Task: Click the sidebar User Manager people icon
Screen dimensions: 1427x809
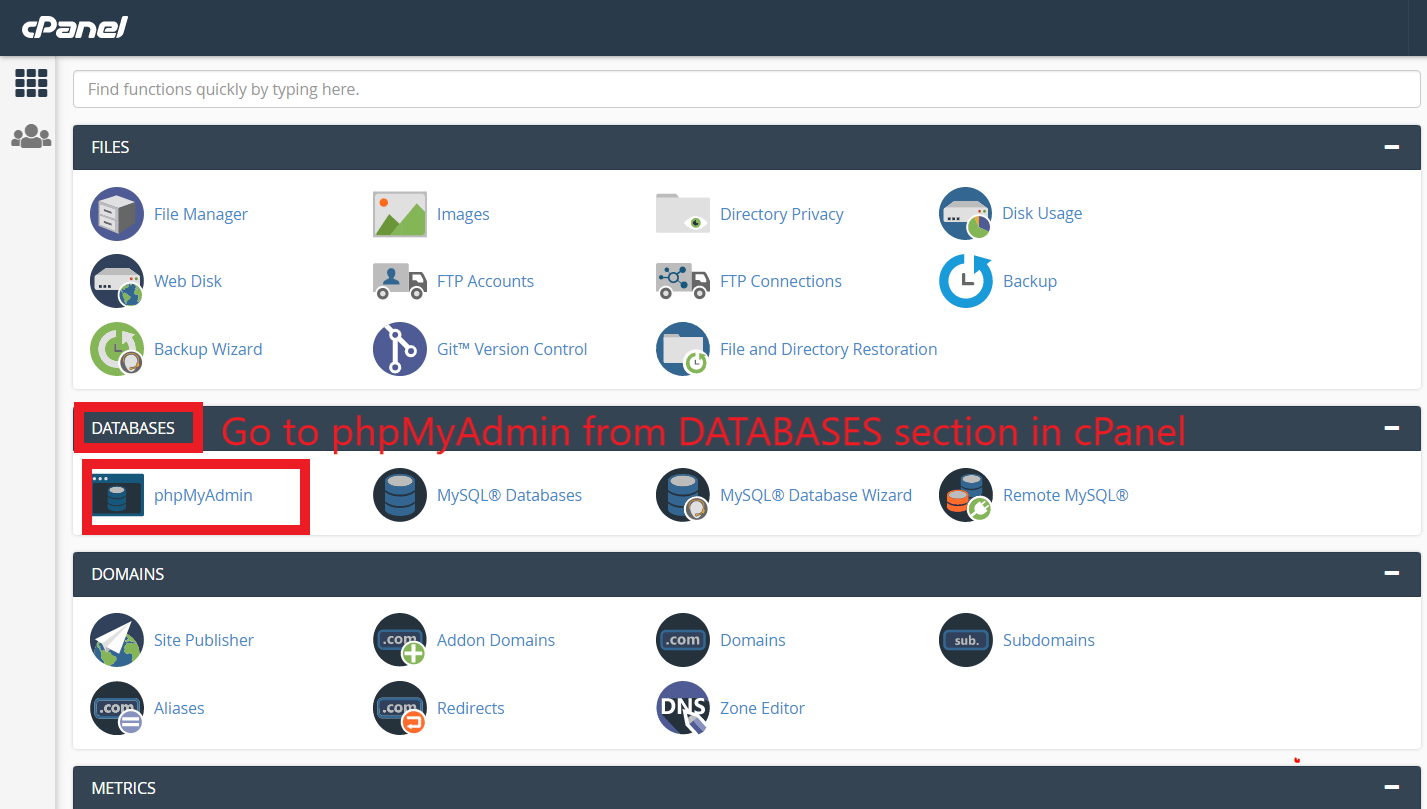Action: pyautogui.click(x=31, y=136)
